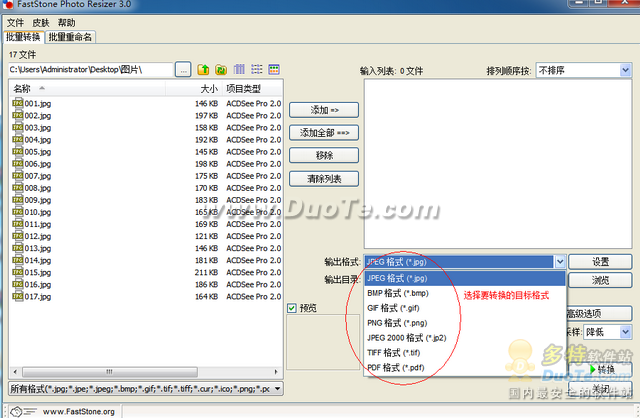Viewport: 640px width, 418px height.
Task: Click the FastStone app icon in title bar
Action: click(7, 4)
